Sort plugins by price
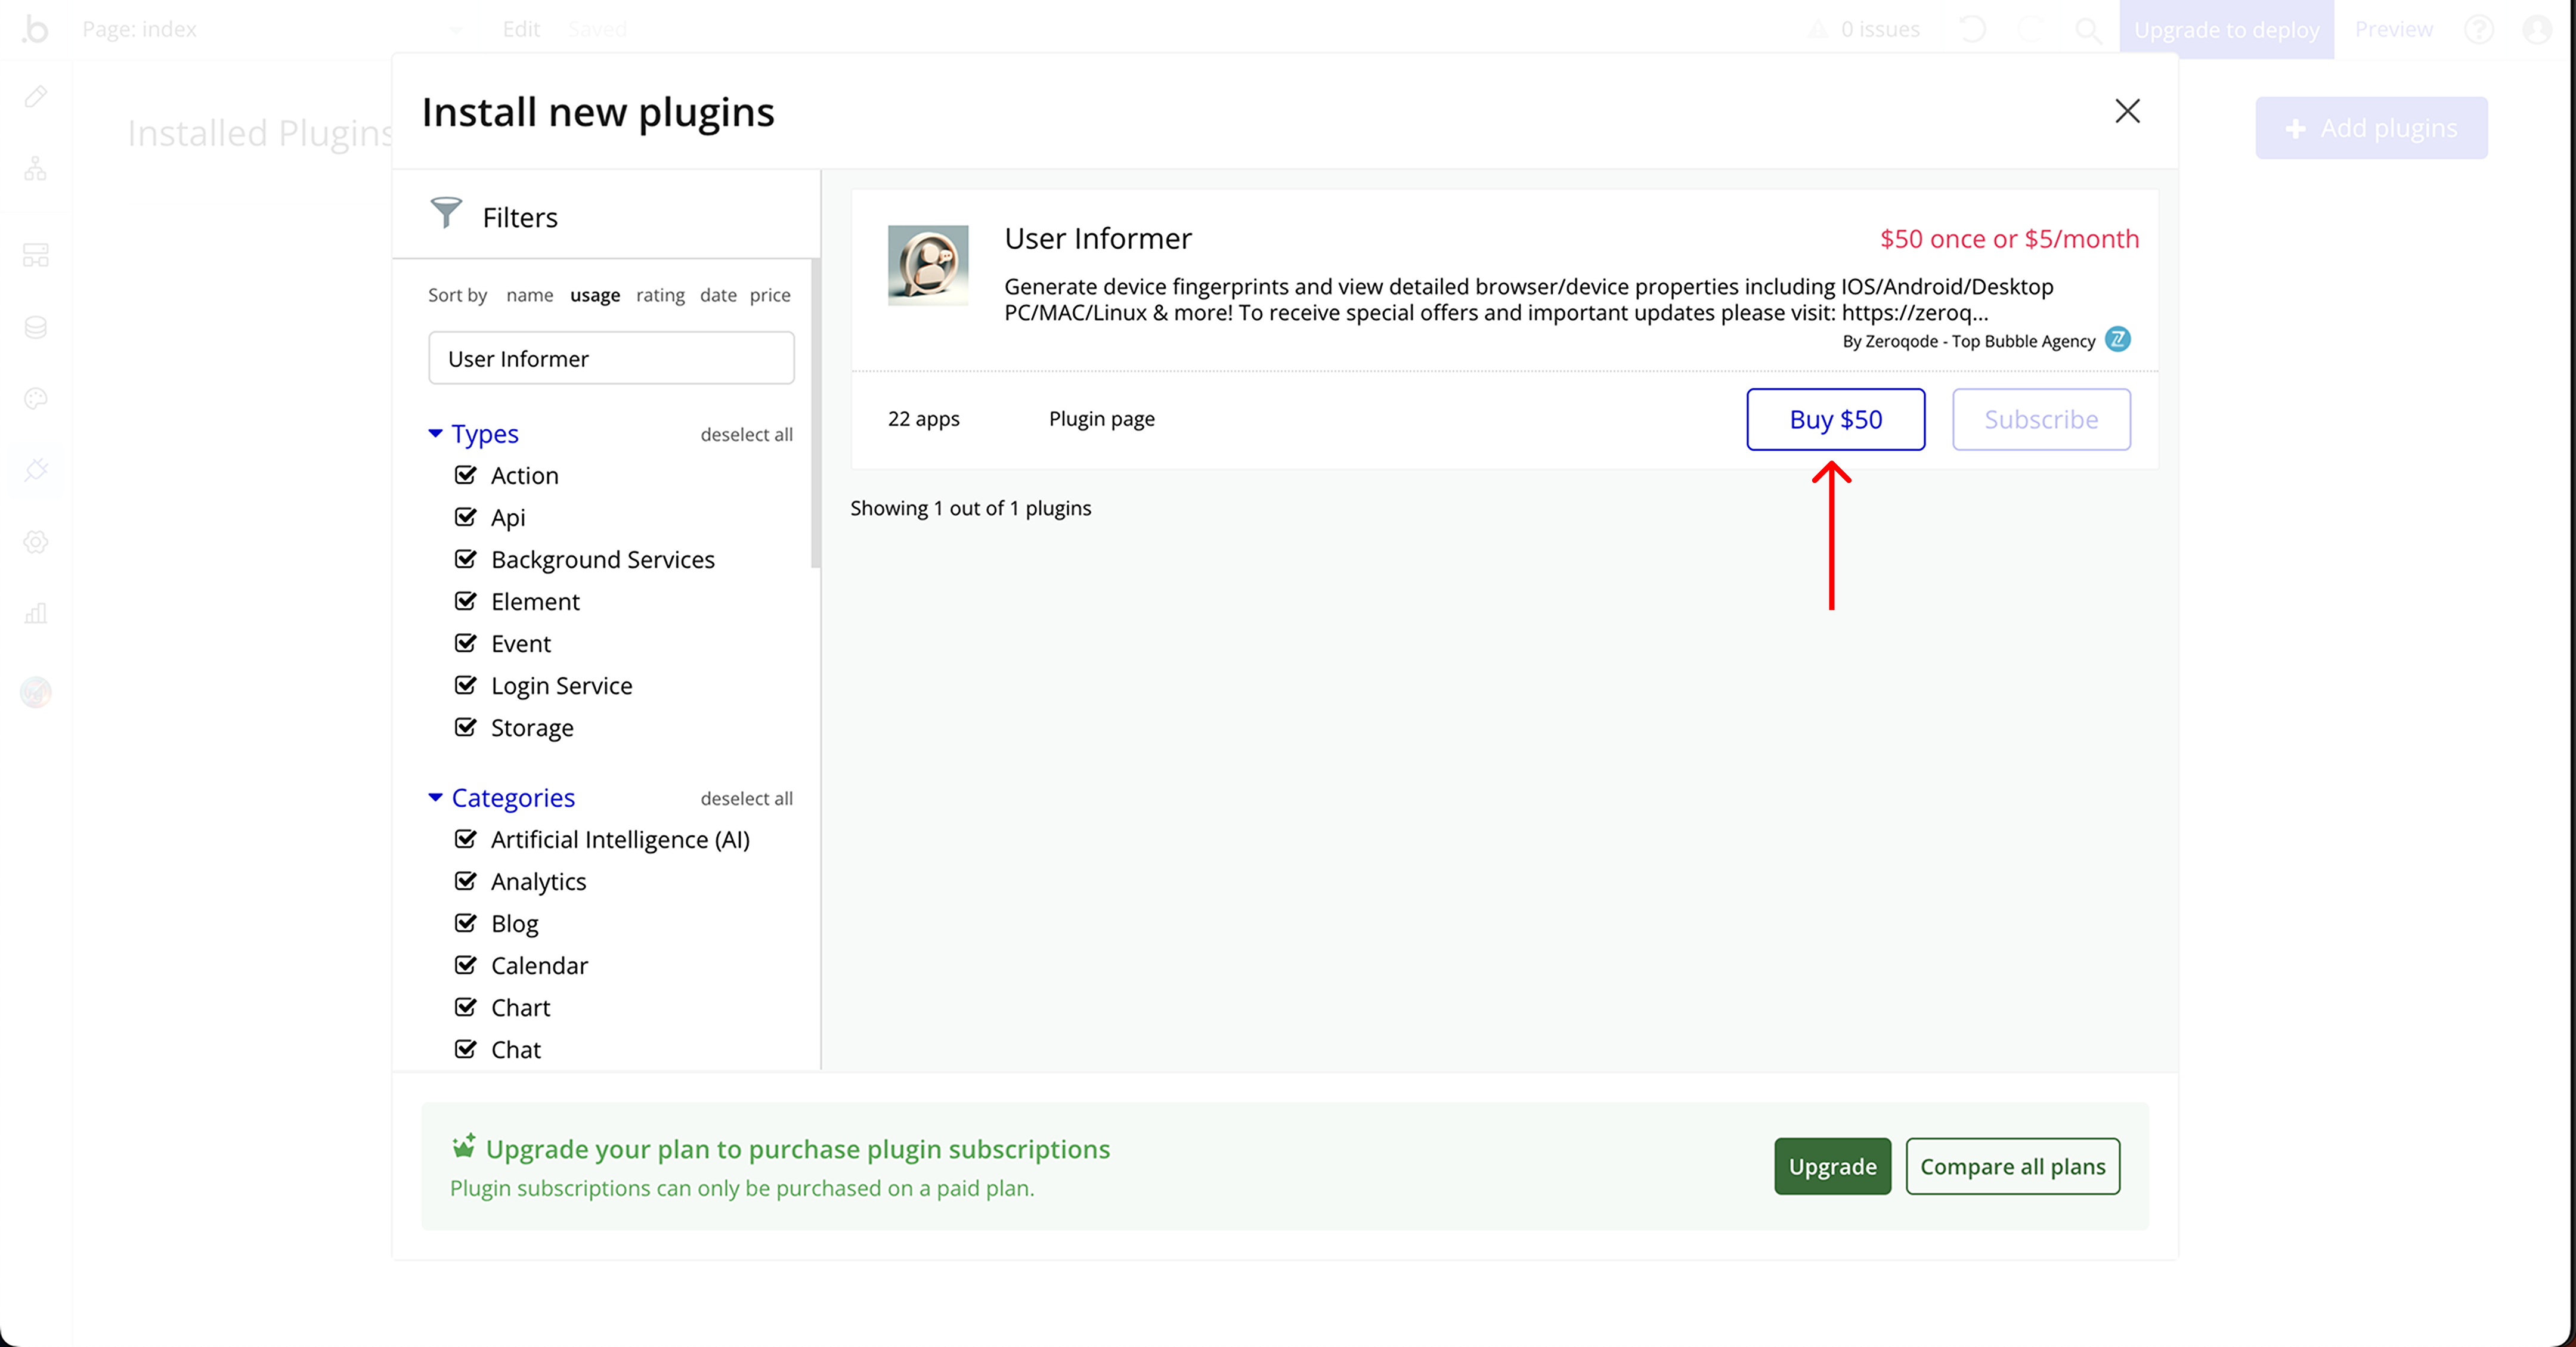 click(769, 295)
